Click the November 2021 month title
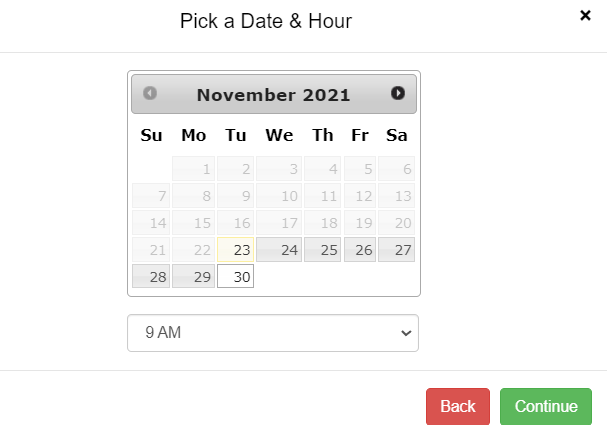This screenshot has height=425, width=607. [273, 95]
